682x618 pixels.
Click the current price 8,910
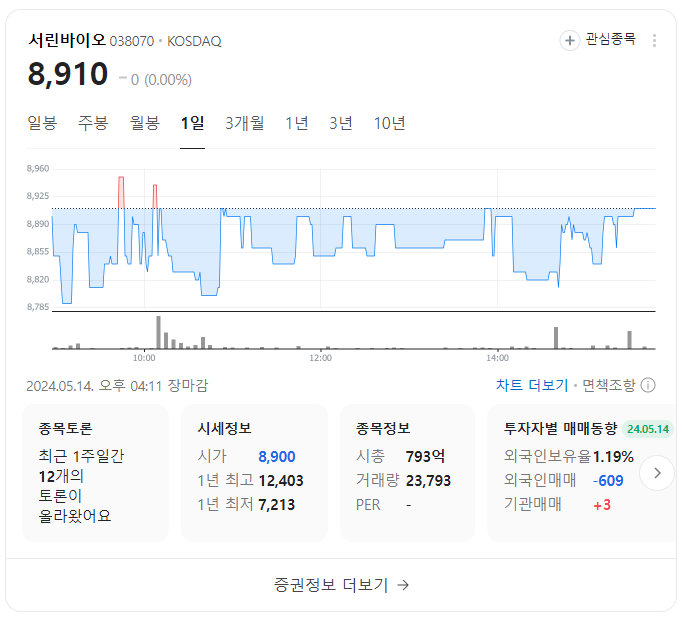tap(68, 73)
